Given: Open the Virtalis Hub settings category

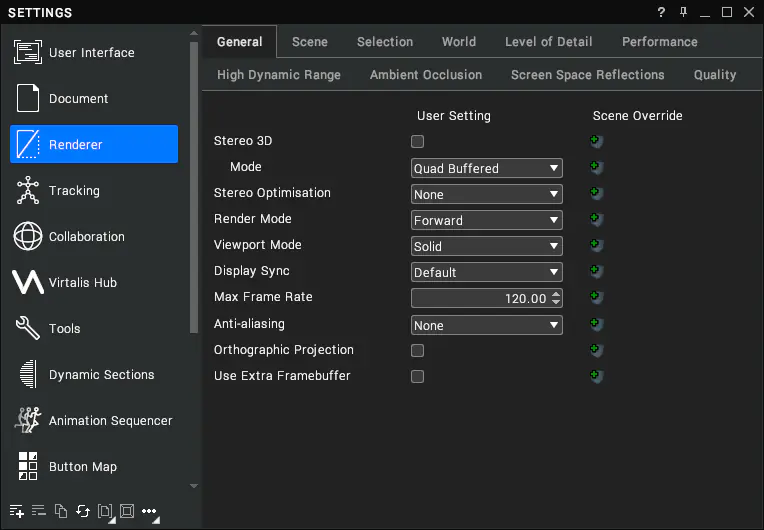Looking at the screenshot, I should coord(94,283).
